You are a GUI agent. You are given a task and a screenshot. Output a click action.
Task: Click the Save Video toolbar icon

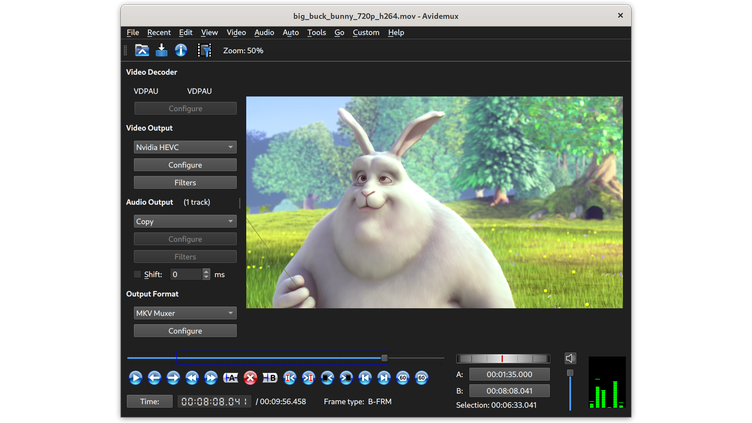click(161, 50)
